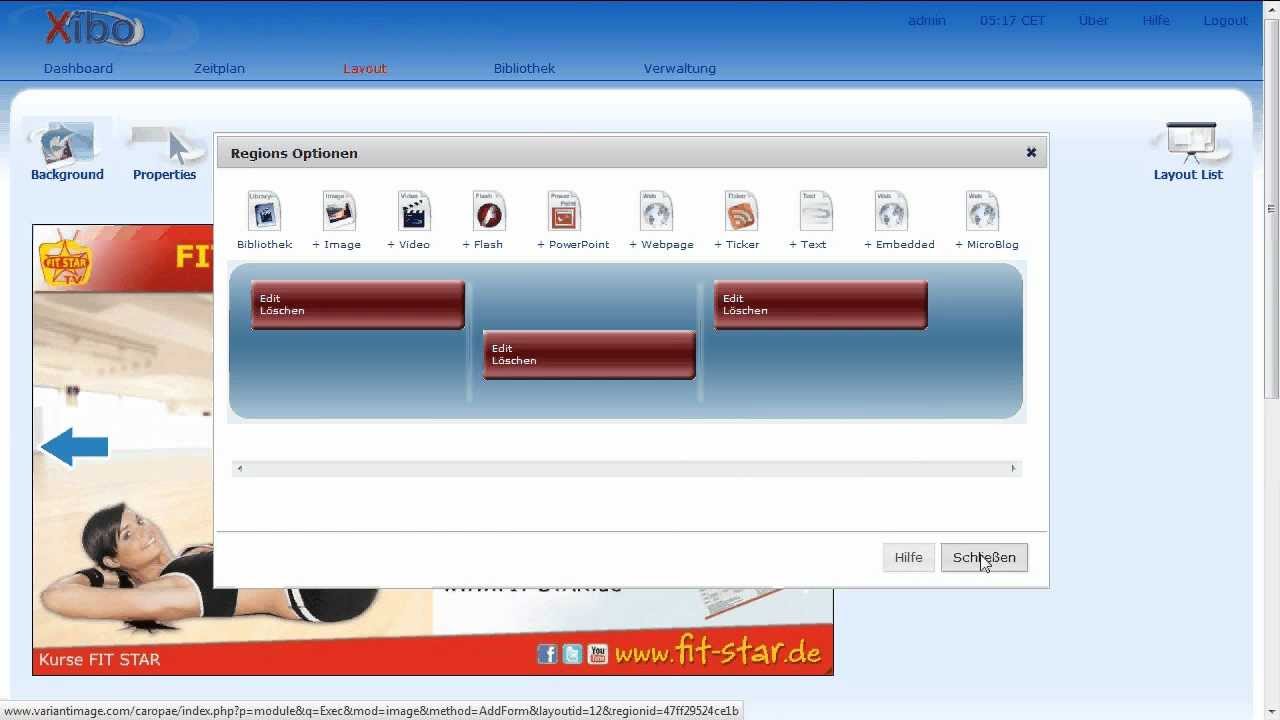Click Löschen on the middle timeline item

[x=514, y=361]
